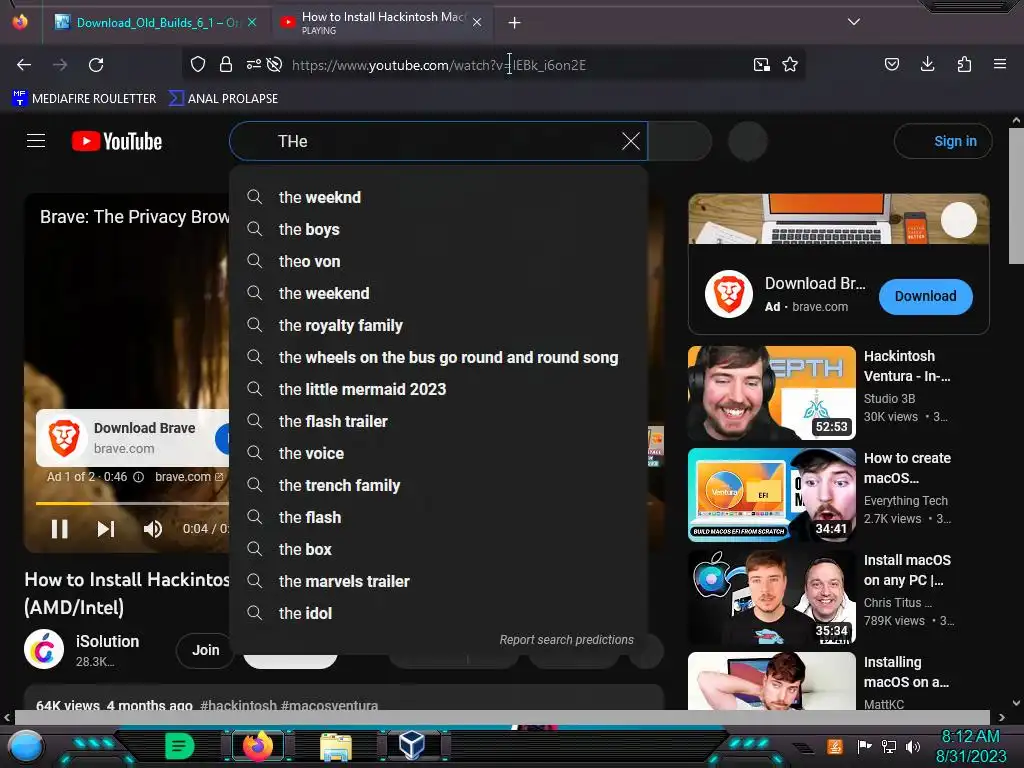Select suggestion 'the little mermaid 2023'

pos(438,389)
